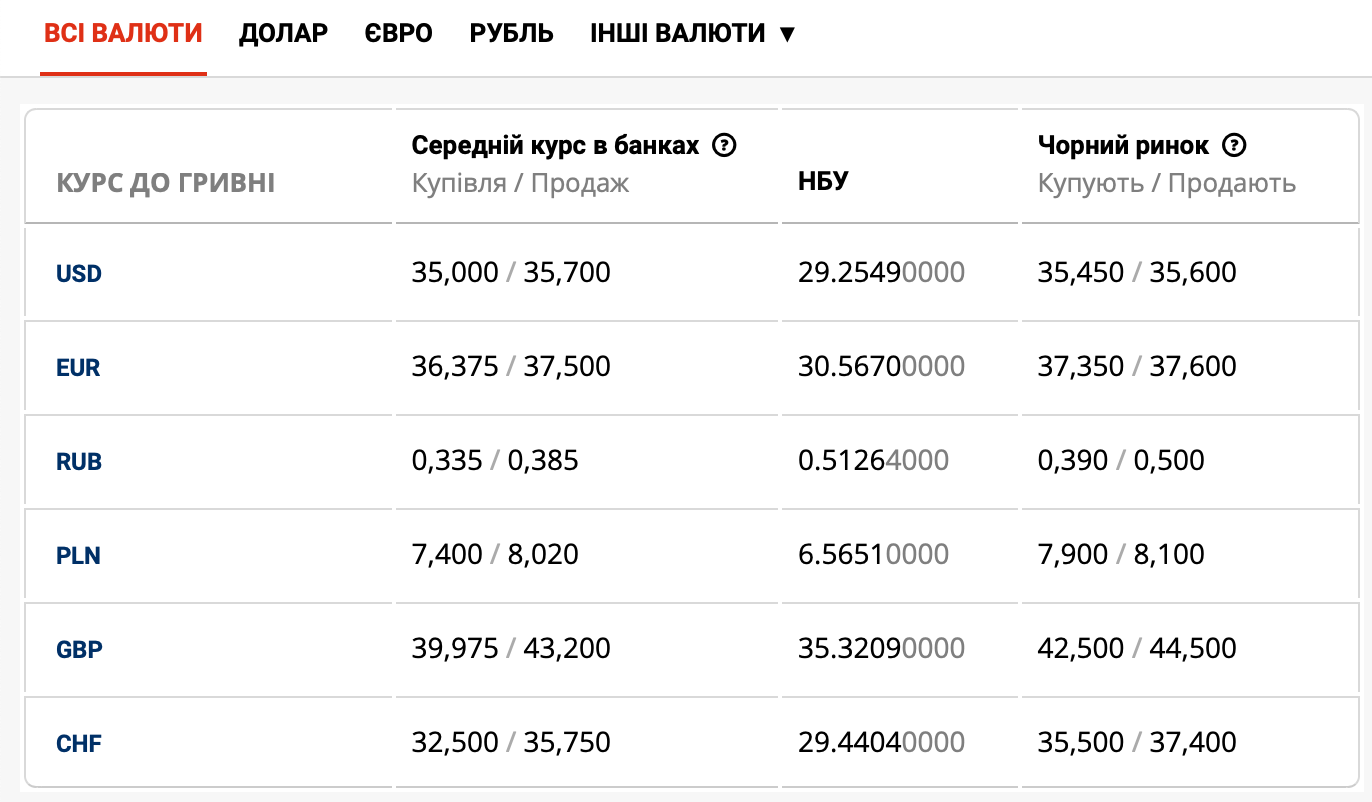Click question mark icon beside Чорний ринок

pyautogui.click(x=1235, y=146)
